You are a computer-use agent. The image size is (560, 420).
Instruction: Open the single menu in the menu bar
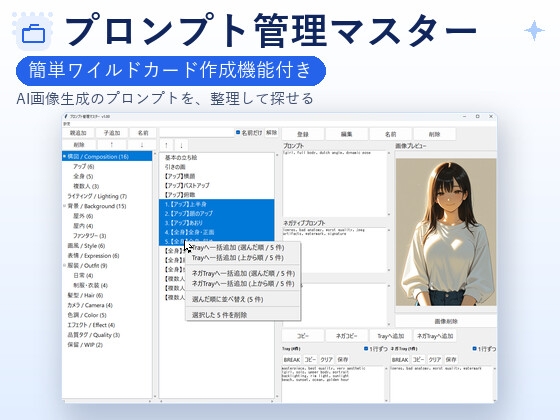(x=67, y=124)
